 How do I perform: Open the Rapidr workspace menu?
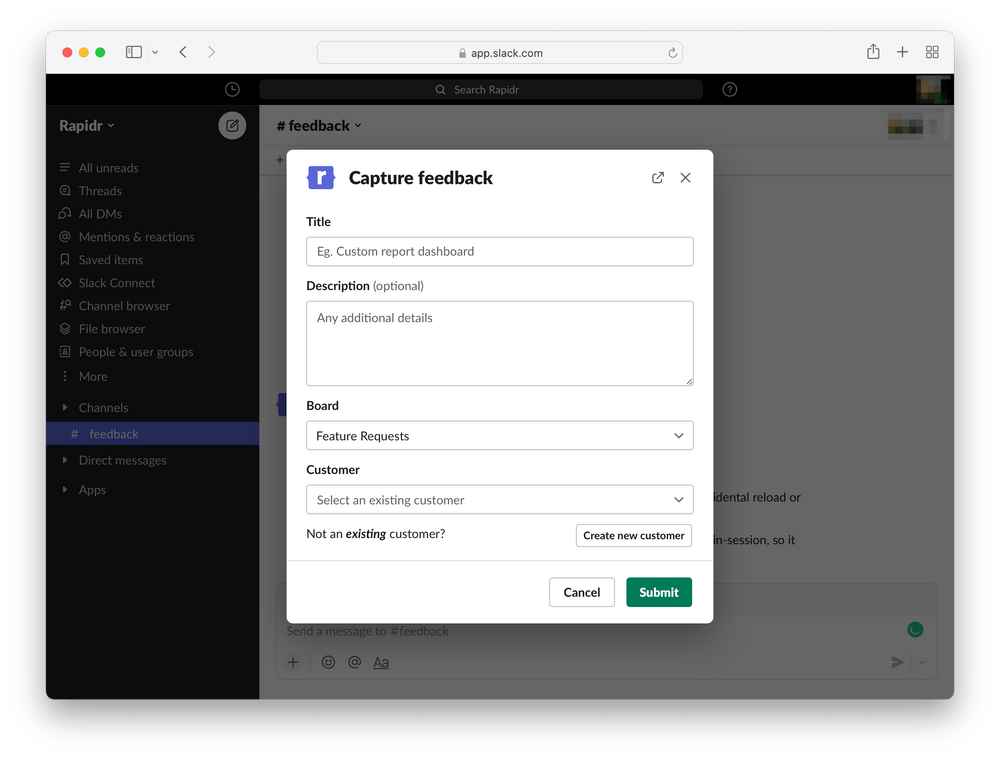point(87,126)
